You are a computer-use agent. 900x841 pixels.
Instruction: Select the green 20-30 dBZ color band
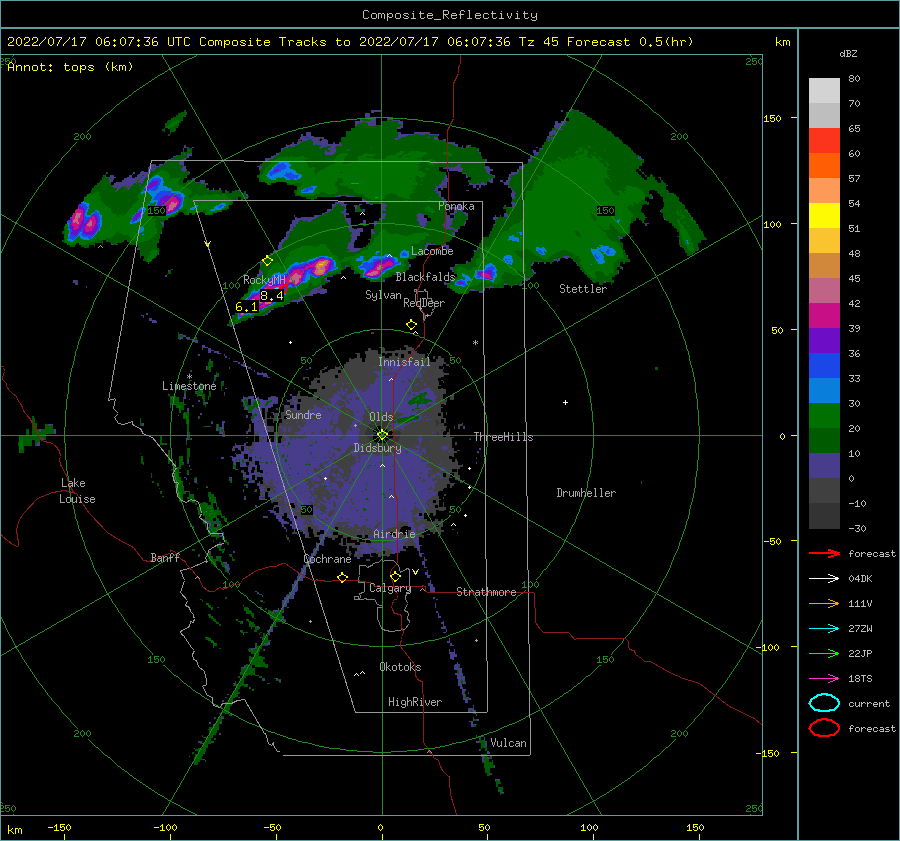[824, 416]
